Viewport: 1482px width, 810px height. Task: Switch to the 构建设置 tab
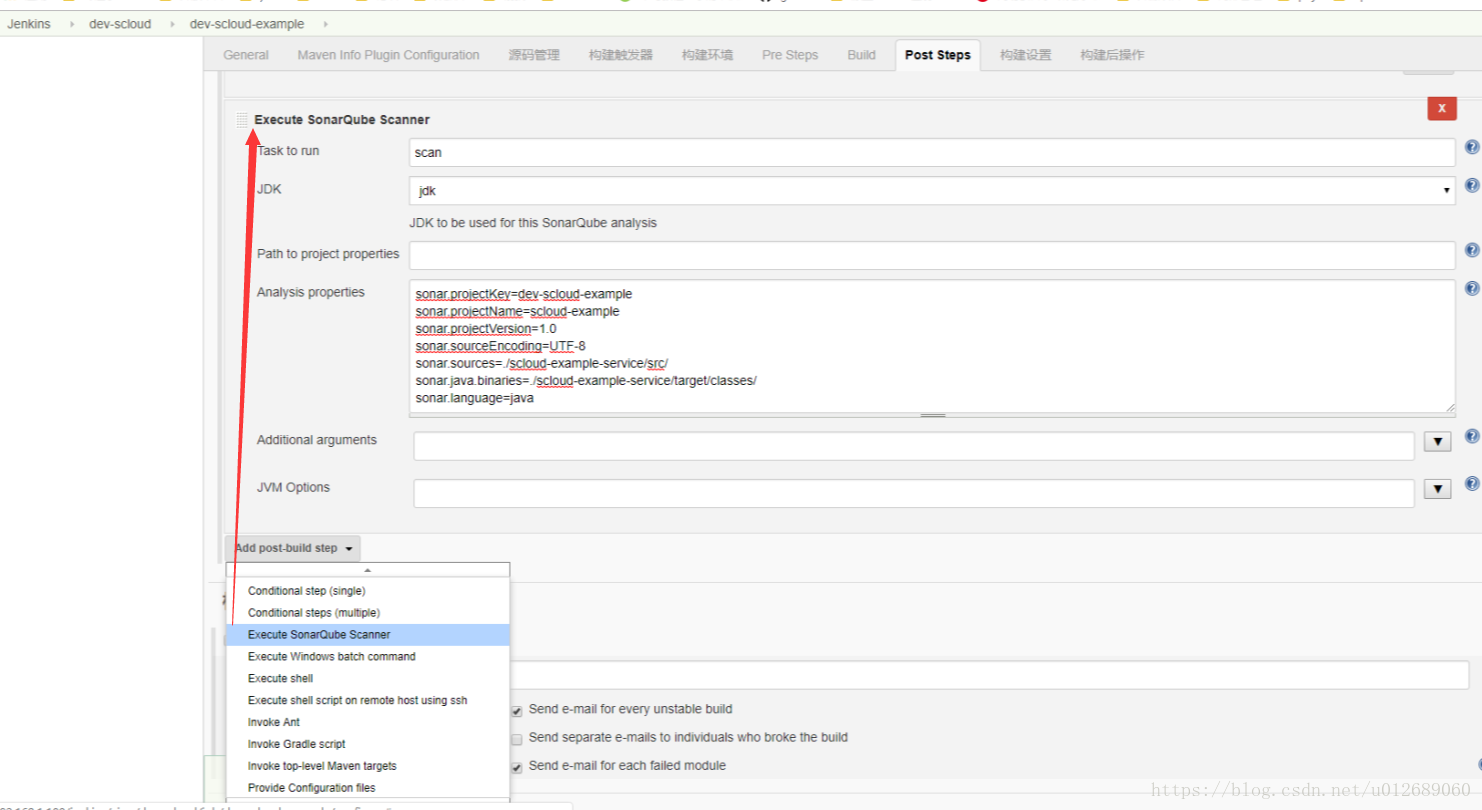[x=1026, y=55]
